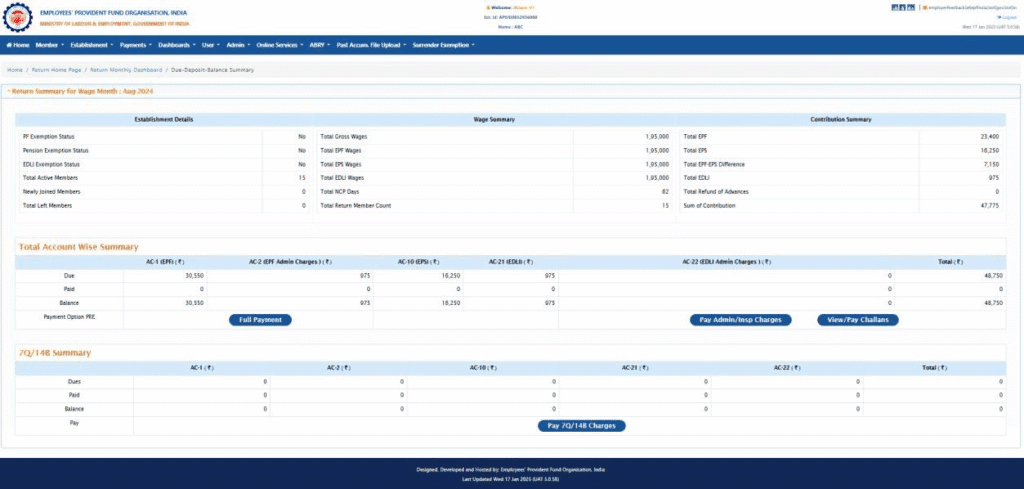The image size is (1024, 489).
Task: Click the View/Pay Challans button
Action: (858, 320)
